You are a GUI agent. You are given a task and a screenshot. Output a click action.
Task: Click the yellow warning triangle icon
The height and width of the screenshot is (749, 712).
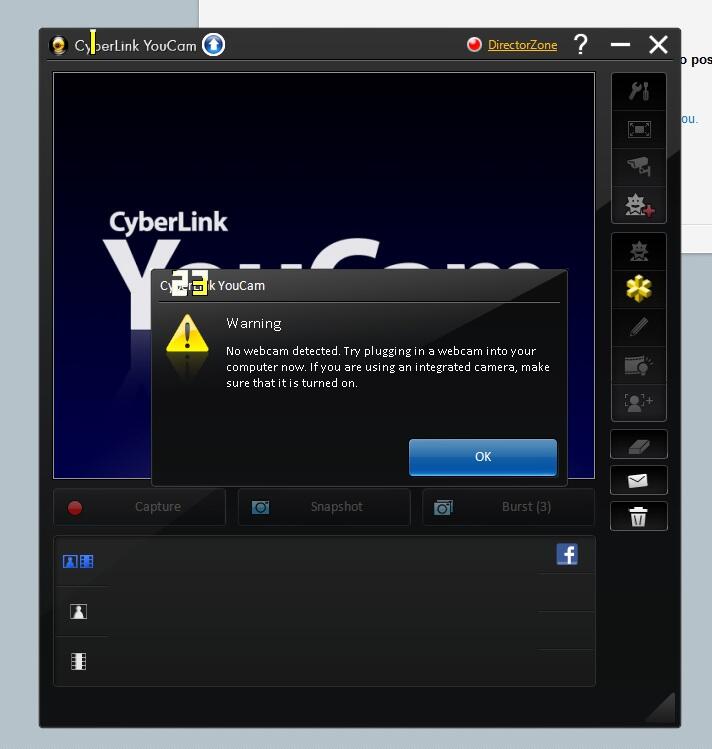point(187,334)
